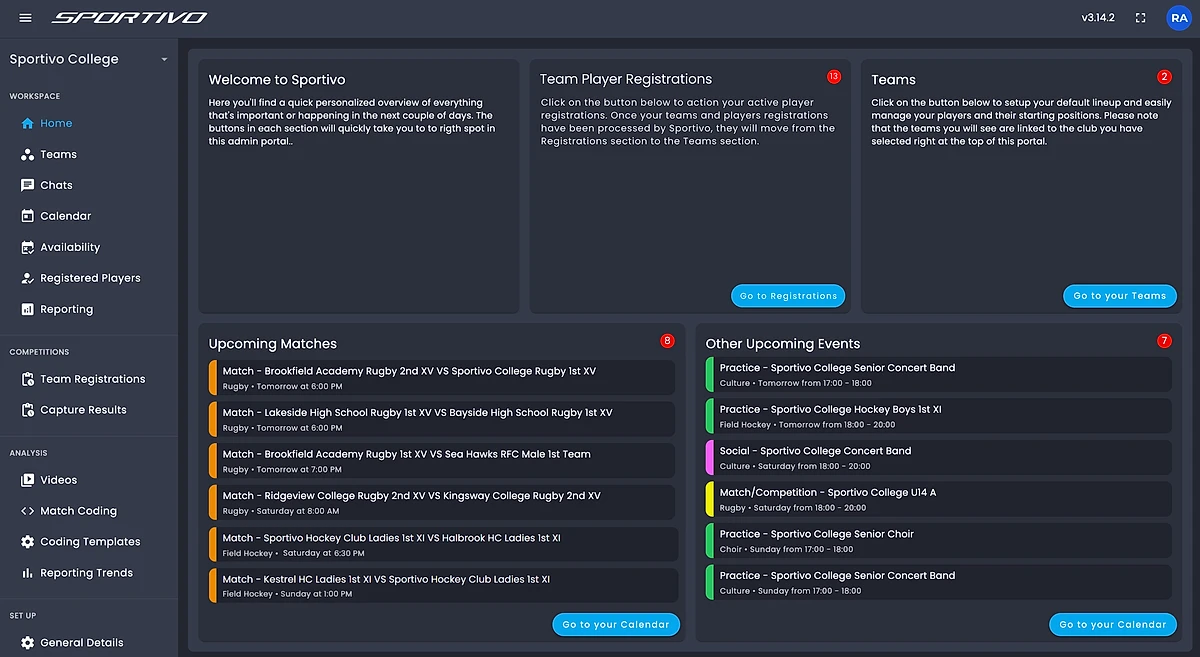Click the red 7 Upcoming Events badge

pos(1164,341)
